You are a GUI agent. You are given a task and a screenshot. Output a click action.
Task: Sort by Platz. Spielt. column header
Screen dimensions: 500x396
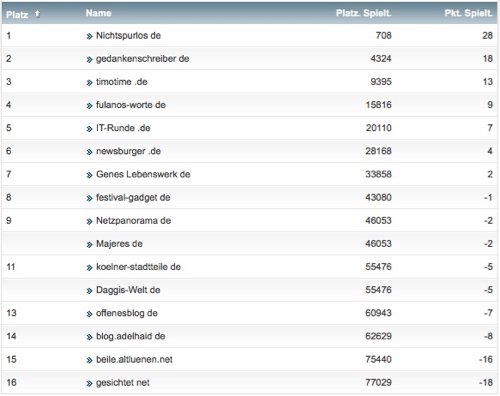coord(364,13)
